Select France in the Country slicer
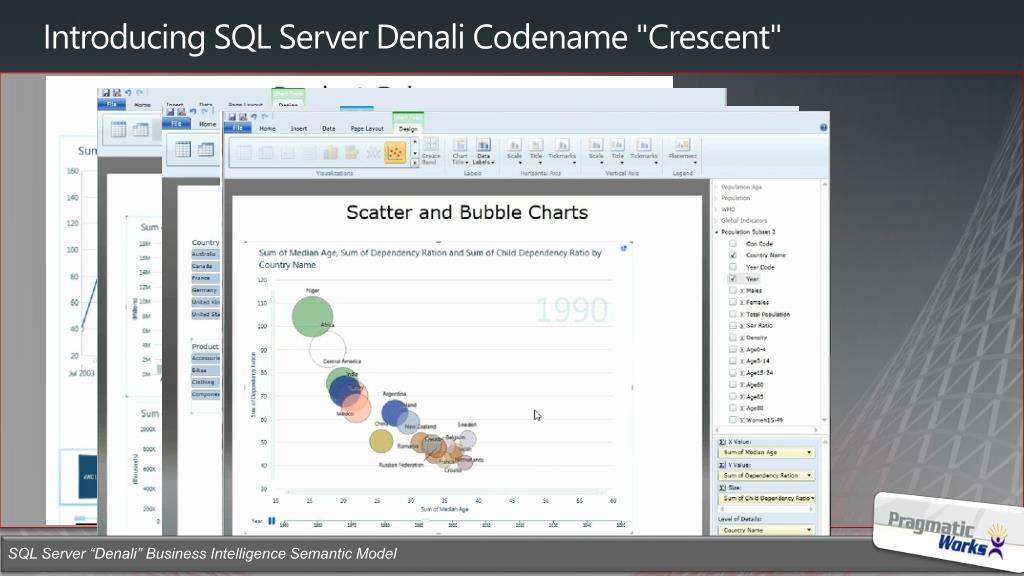The width and height of the screenshot is (1024, 576). click(x=205, y=278)
